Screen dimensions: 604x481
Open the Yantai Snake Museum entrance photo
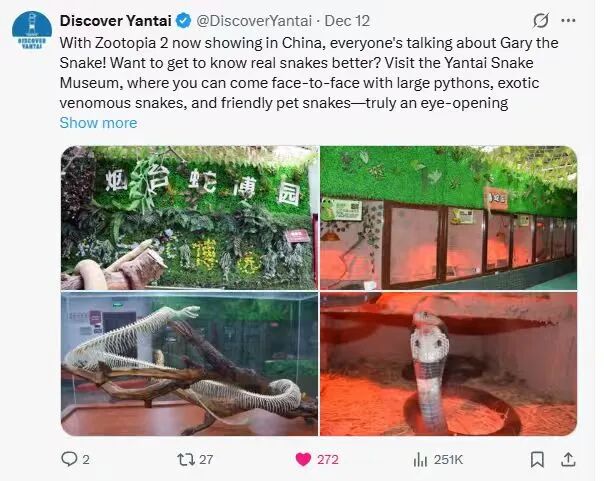[x=189, y=218]
